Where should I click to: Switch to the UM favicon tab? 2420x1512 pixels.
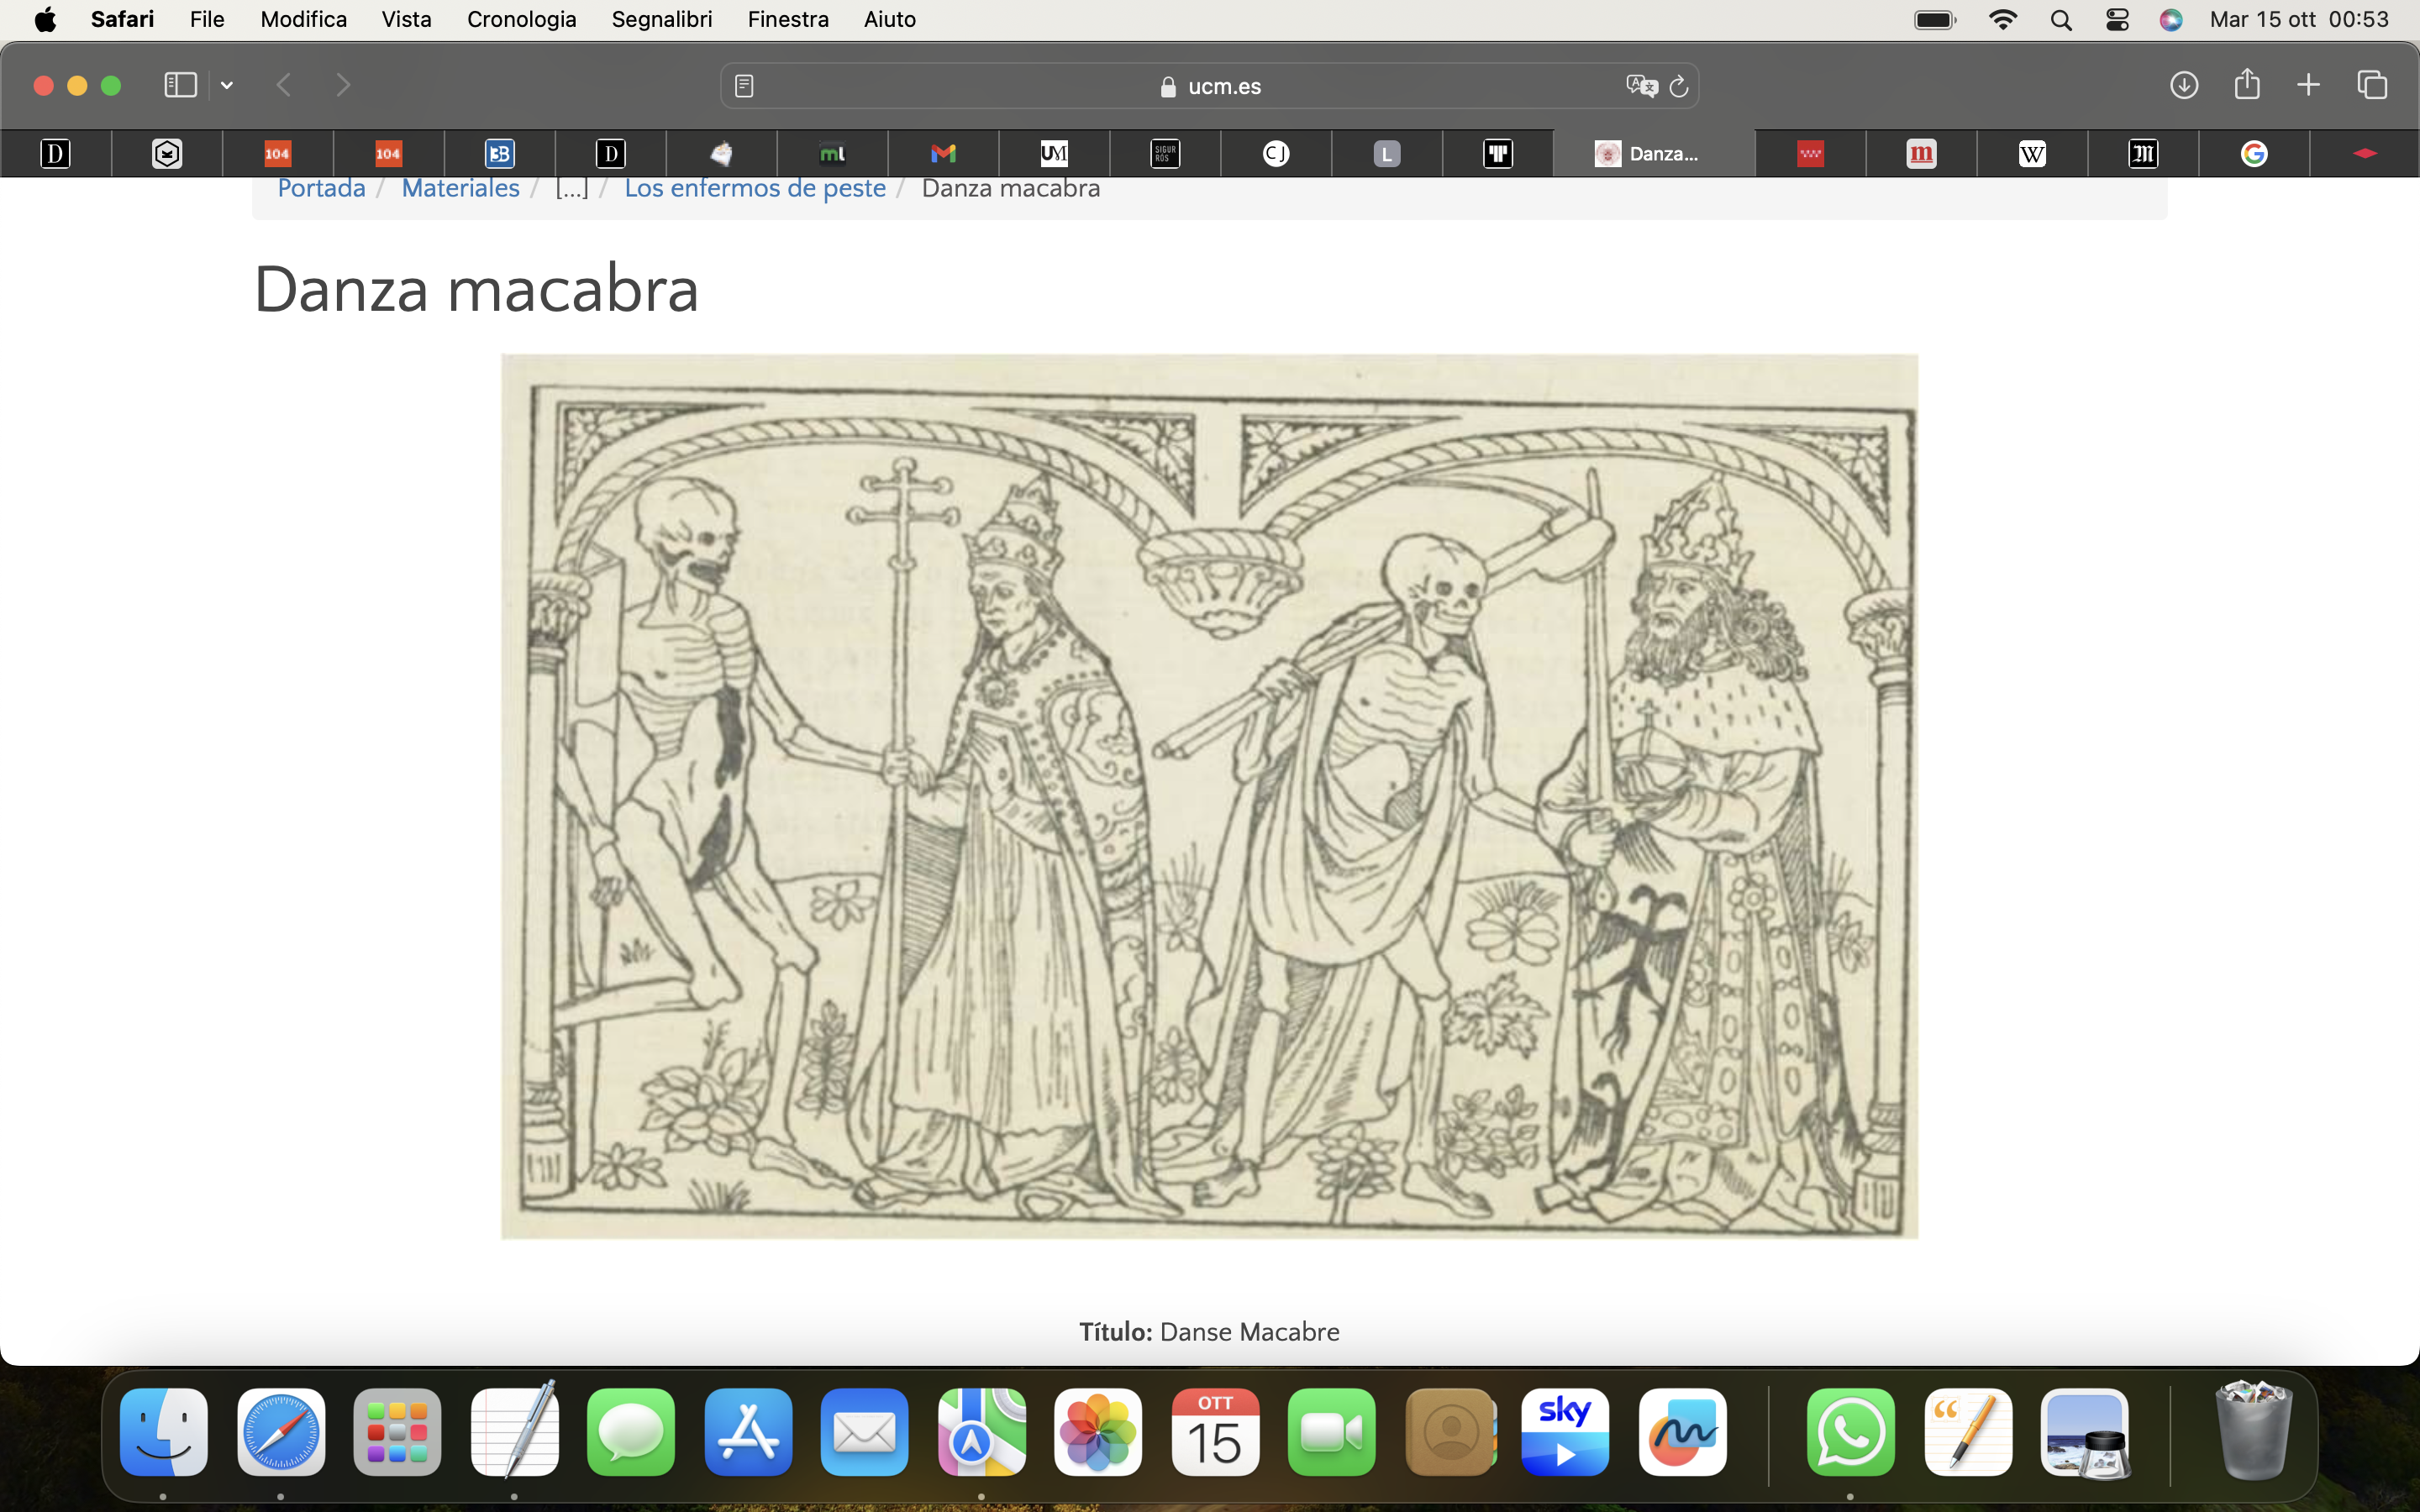[x=1054, y=153]
